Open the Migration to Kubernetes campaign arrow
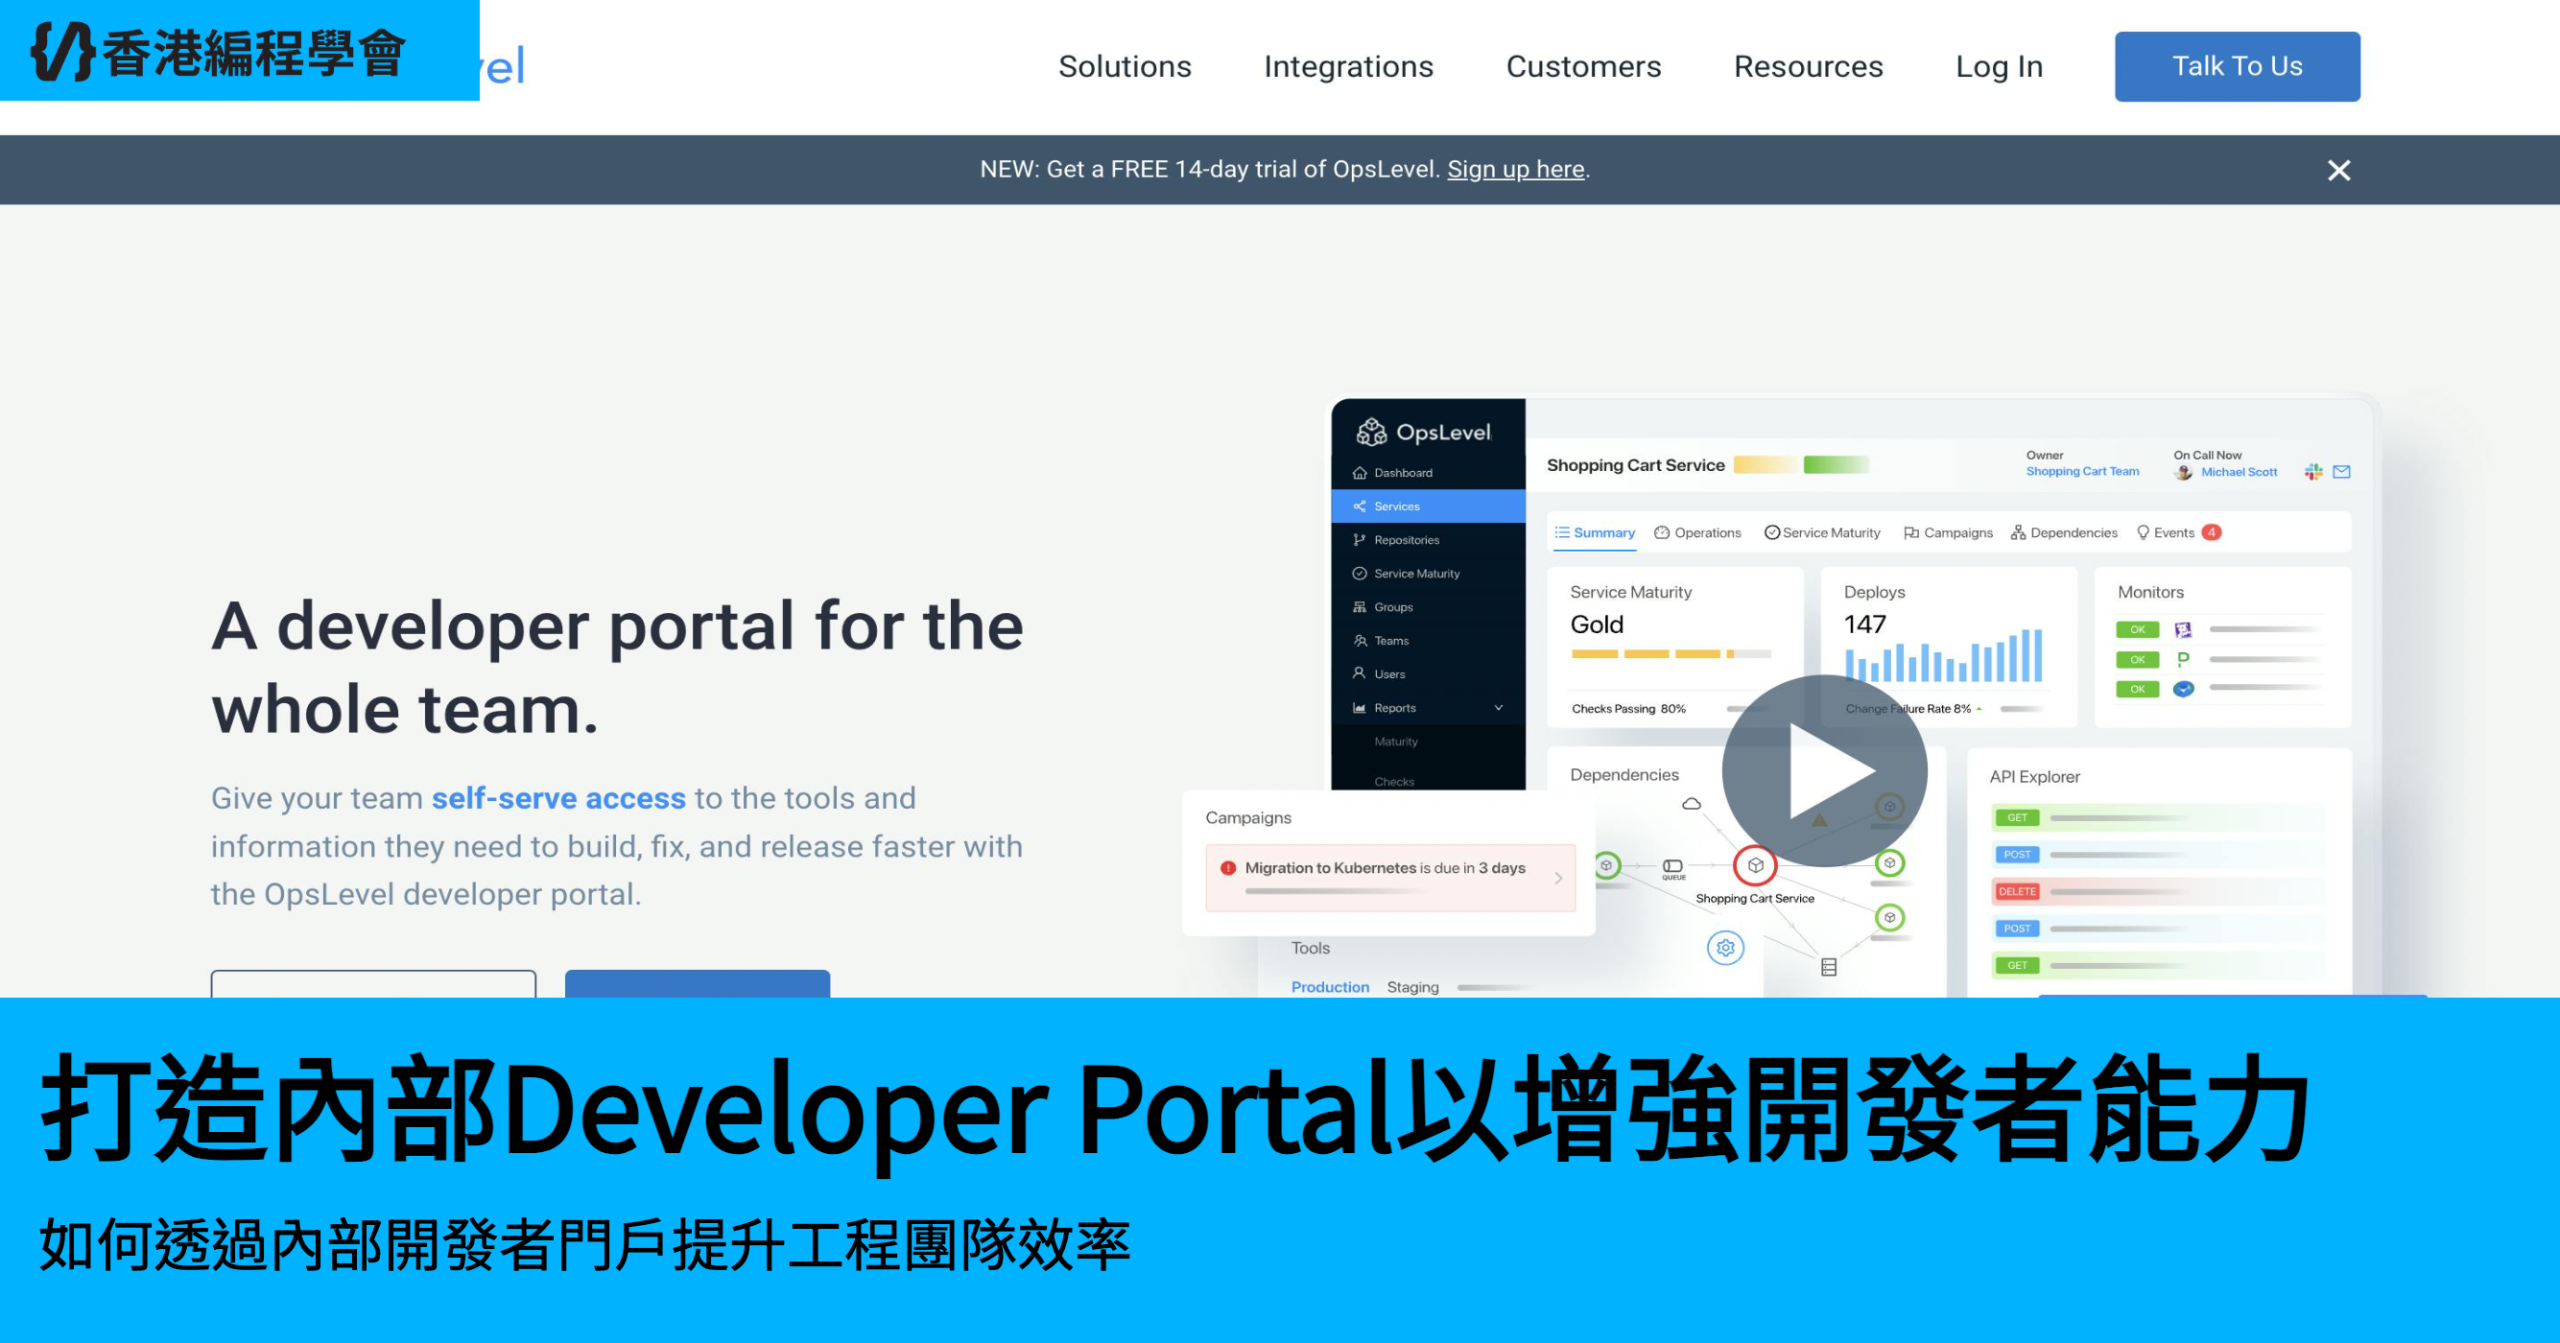Image resolution: width=2560 pixels, height=1343 pixels. [x=1558, y=878]
